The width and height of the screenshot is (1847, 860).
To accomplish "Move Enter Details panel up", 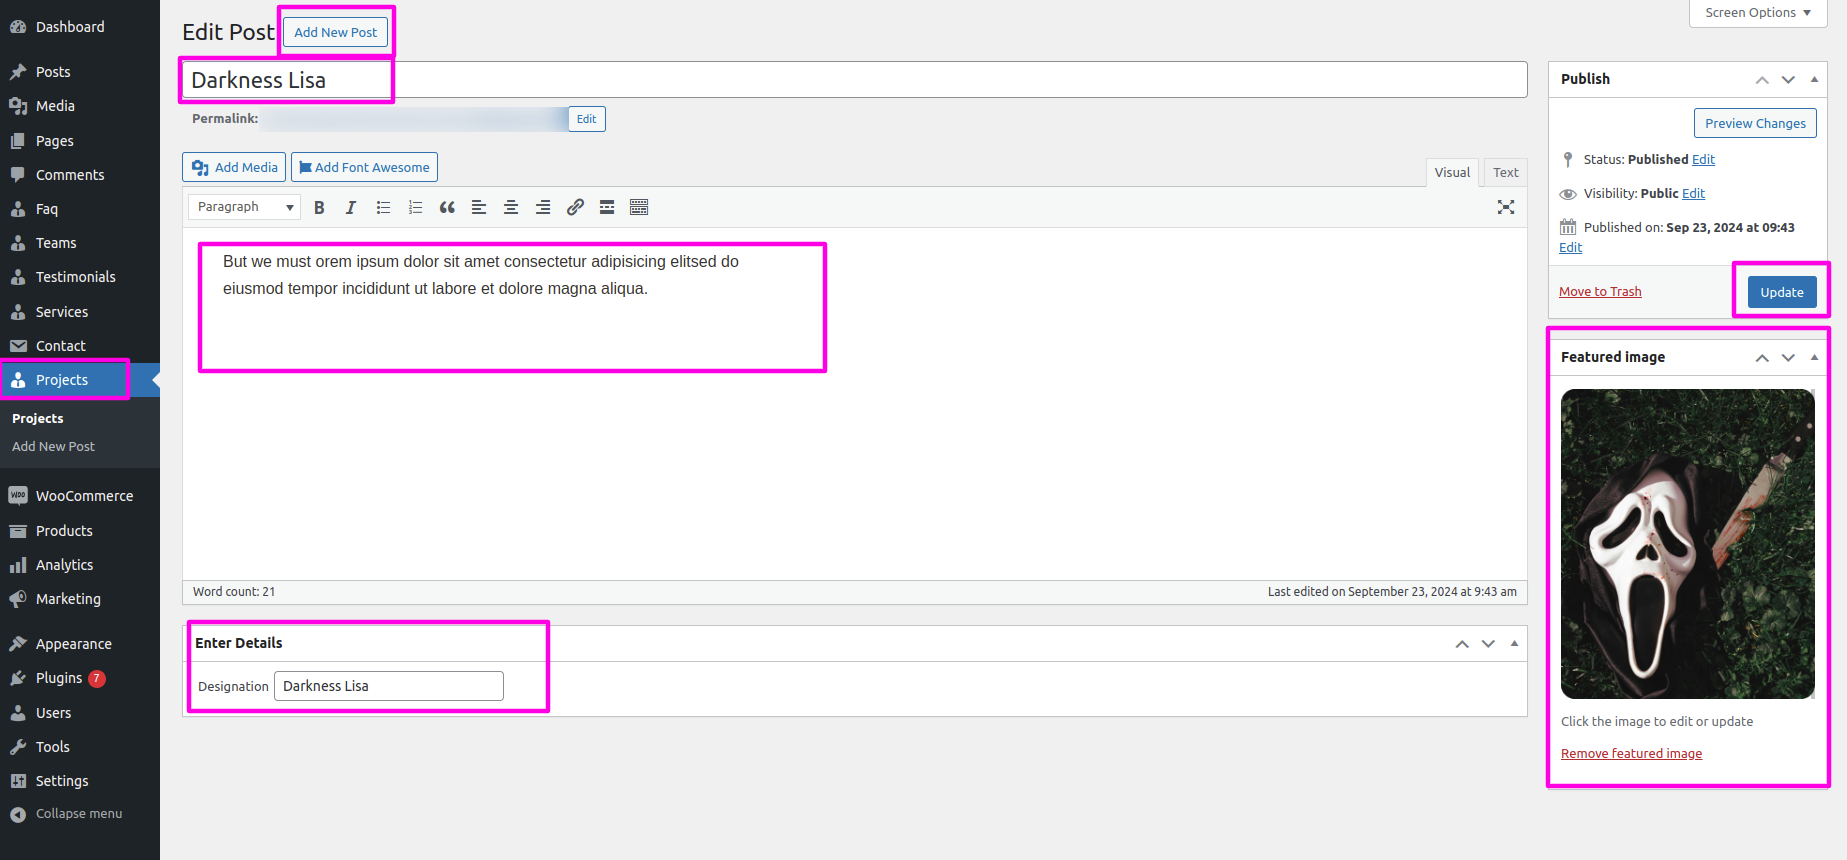I will (1462, 643).
